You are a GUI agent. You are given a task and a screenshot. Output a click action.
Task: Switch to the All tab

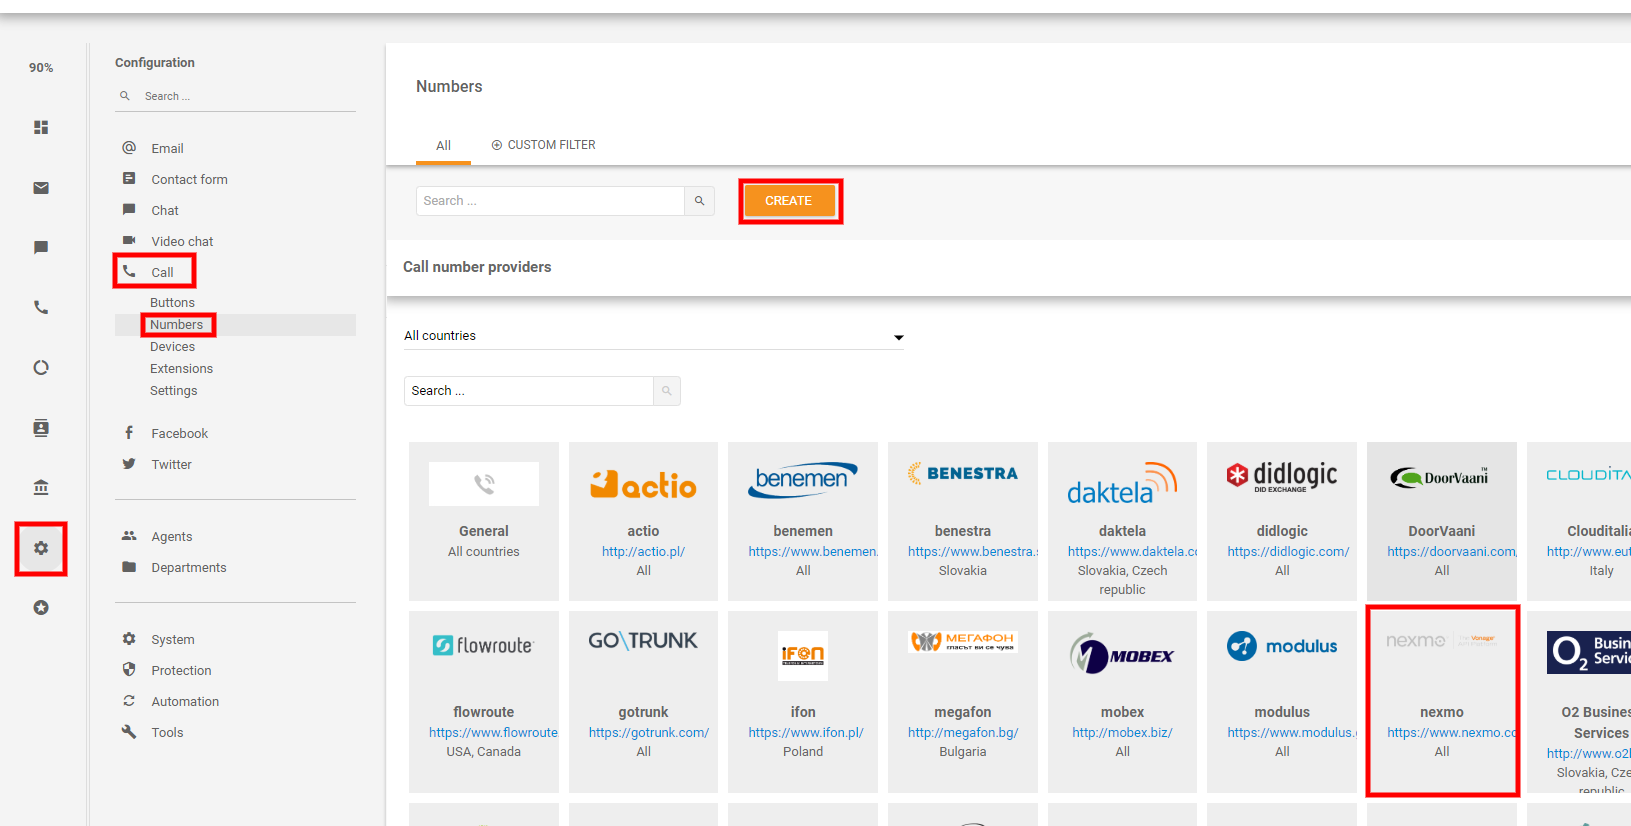(443, 145)
